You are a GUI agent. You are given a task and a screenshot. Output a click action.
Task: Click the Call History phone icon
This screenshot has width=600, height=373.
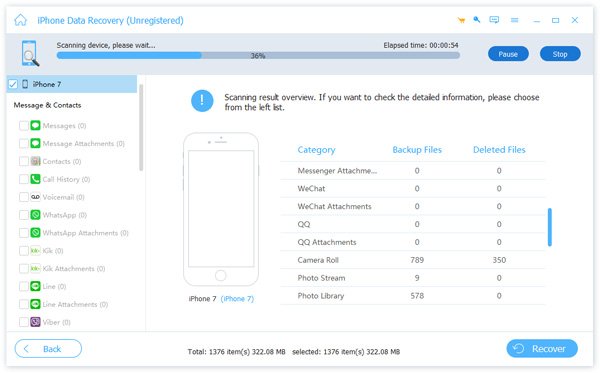(36, 179)
